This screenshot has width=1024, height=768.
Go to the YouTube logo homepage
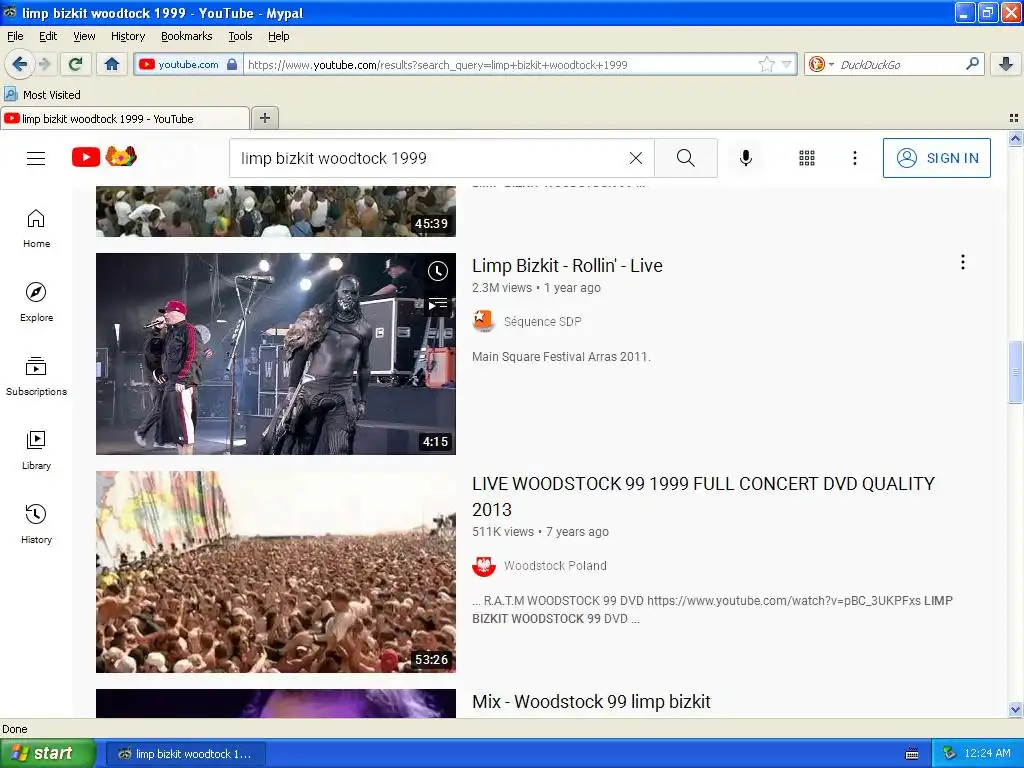104,157
